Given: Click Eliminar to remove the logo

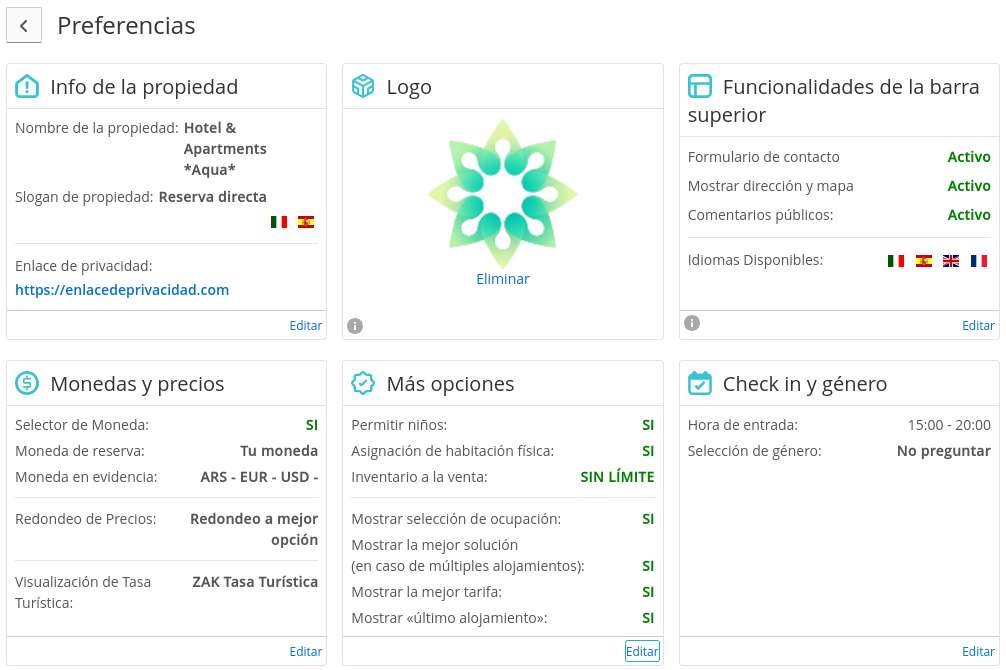Looking at the screenshot, I should pyautogui.click(x=503, y=279).
